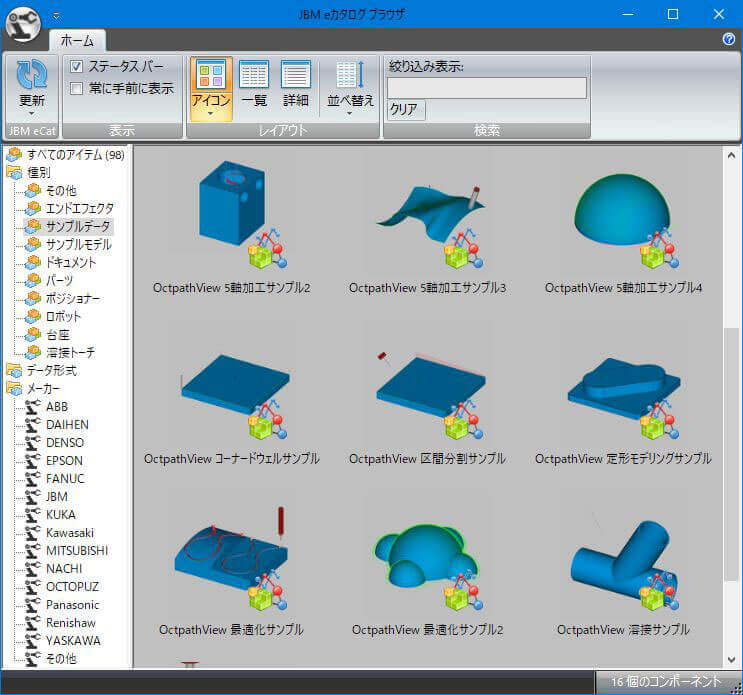Select the ロボット category icon in tree

click(34, 316)
